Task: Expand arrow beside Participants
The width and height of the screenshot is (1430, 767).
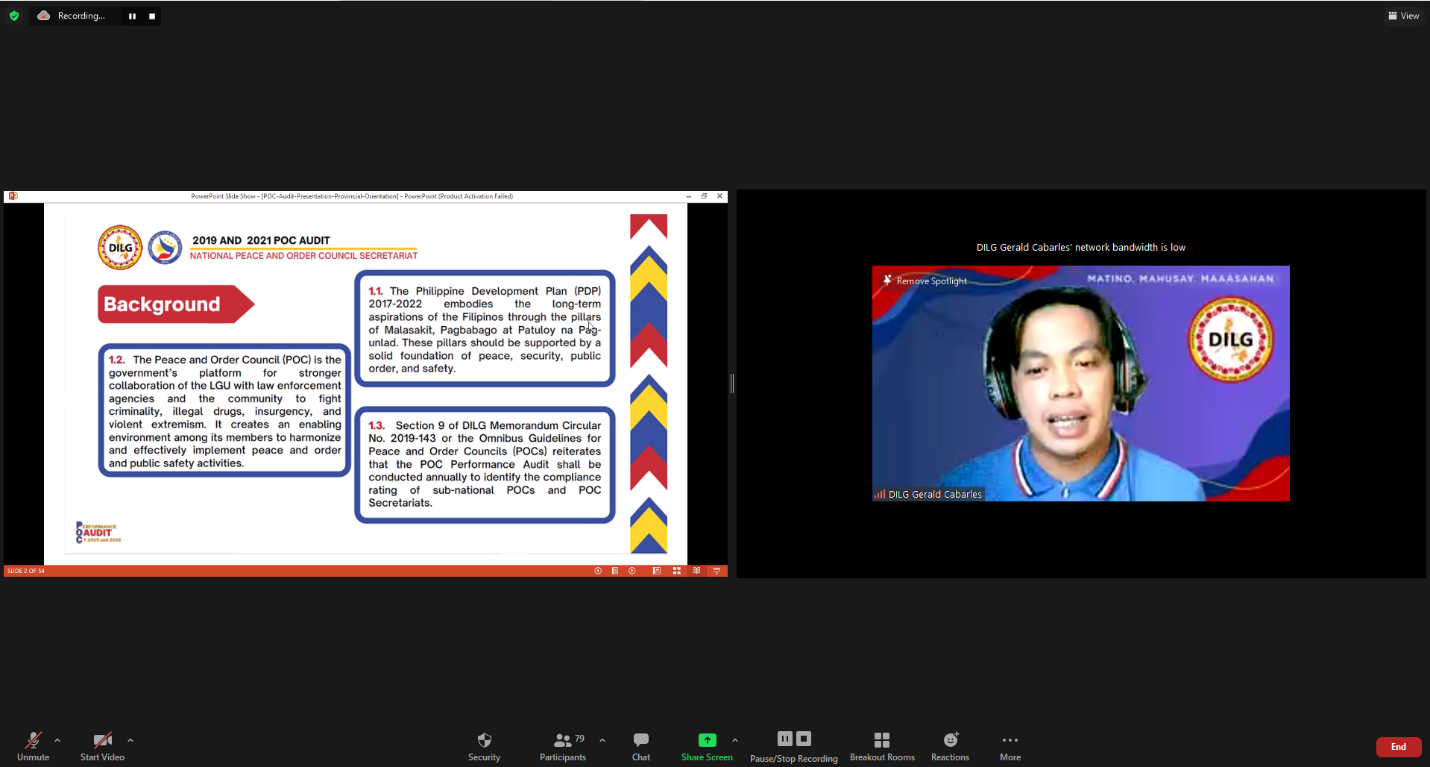Action: tap(602, 741)
